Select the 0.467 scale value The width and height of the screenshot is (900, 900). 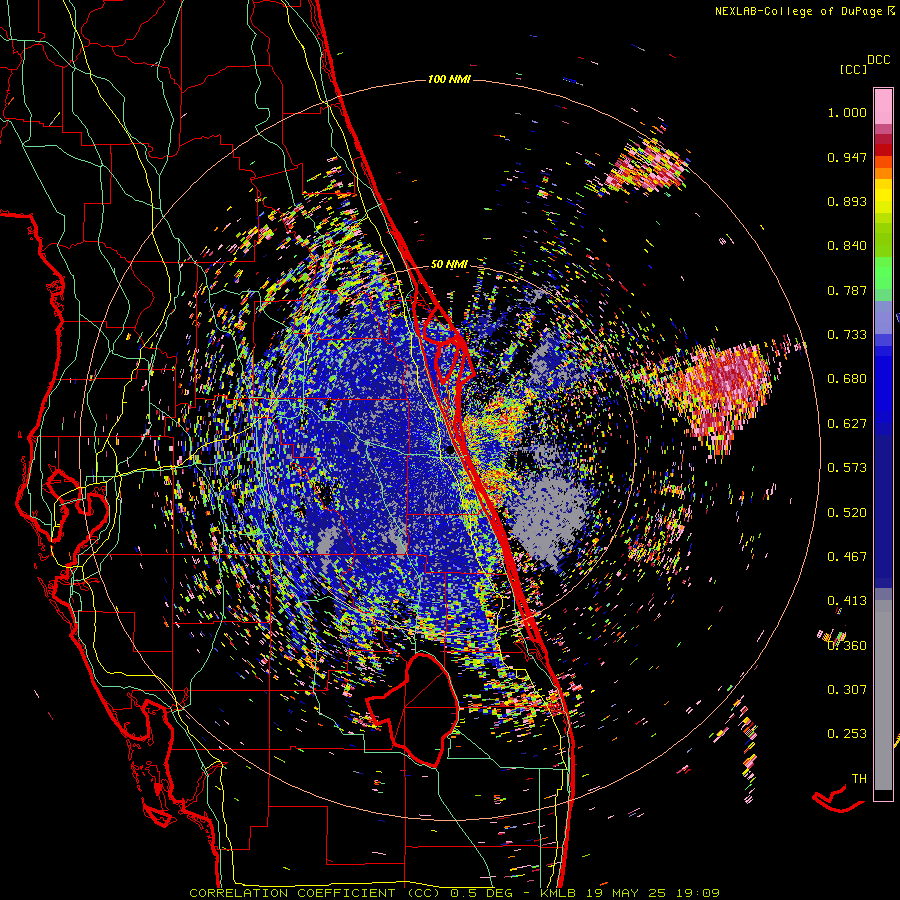847,557
